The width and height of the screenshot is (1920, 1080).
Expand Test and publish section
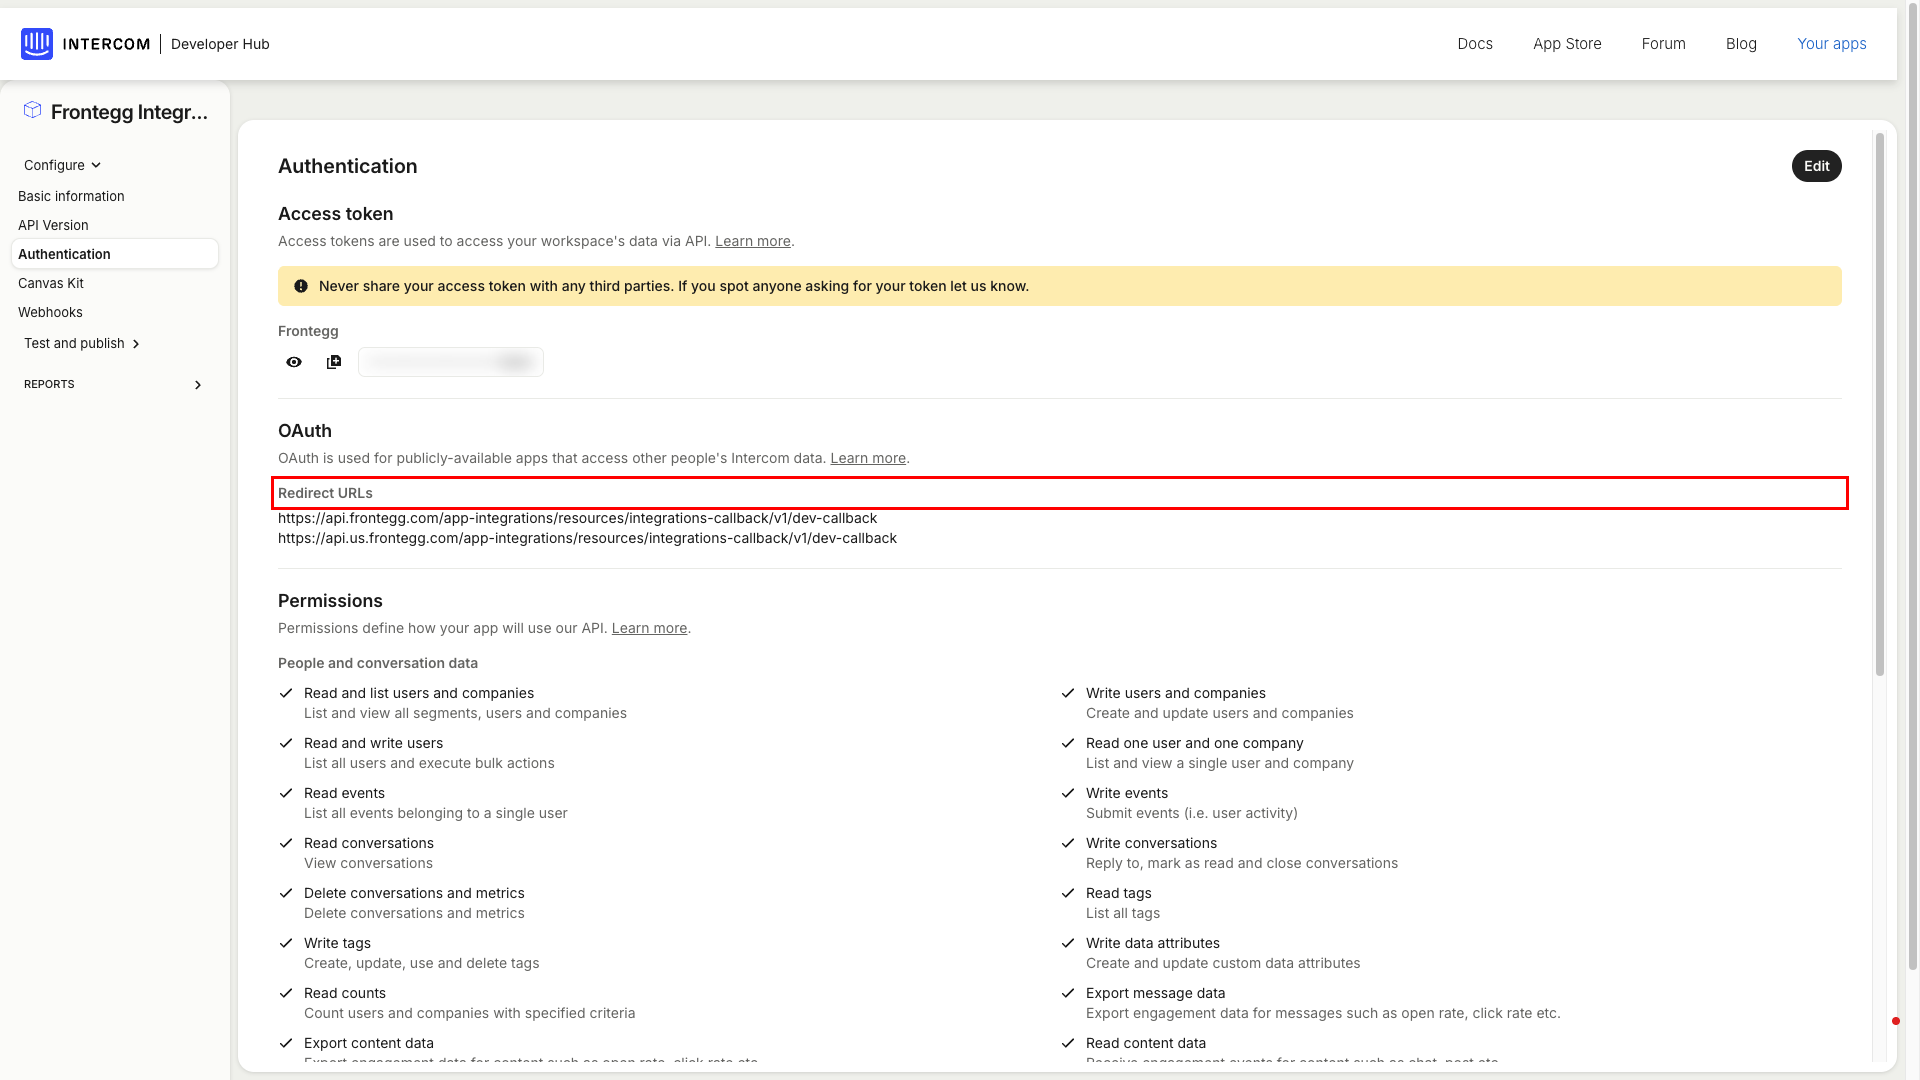(136, 344)
